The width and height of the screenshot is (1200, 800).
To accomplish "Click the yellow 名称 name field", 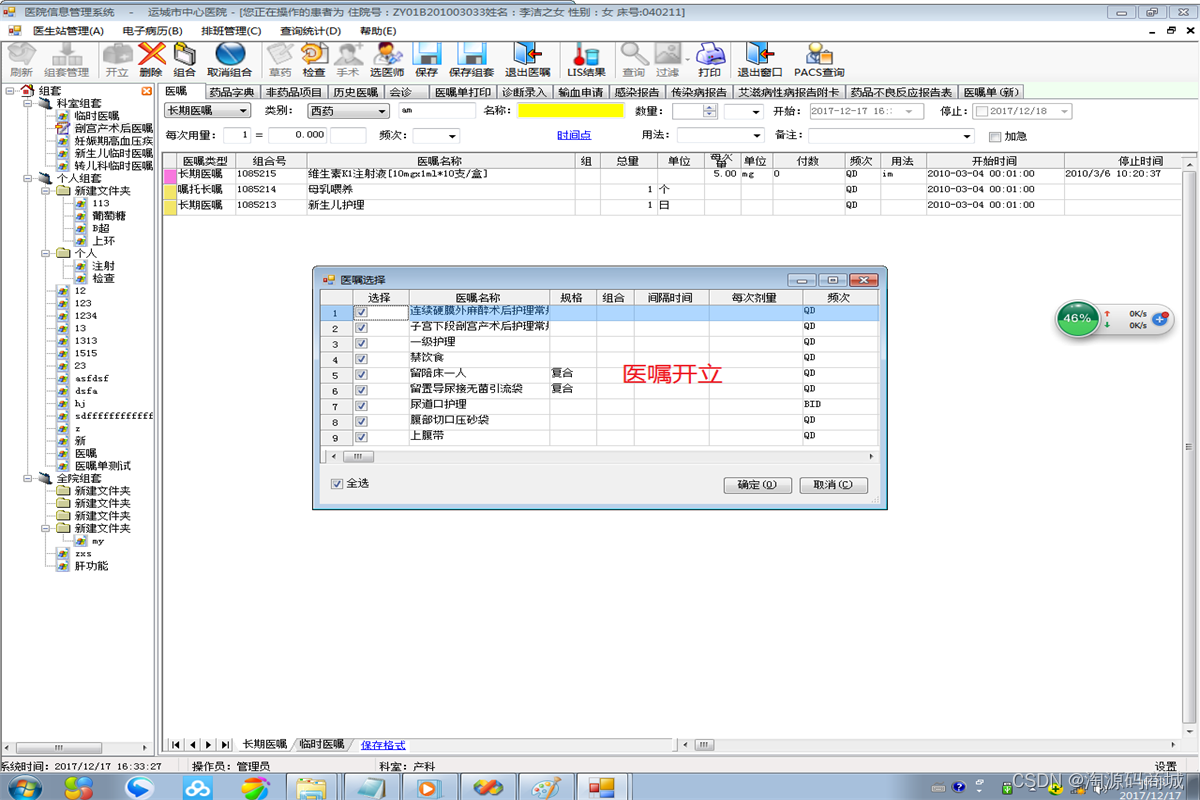I will (571, 111).
